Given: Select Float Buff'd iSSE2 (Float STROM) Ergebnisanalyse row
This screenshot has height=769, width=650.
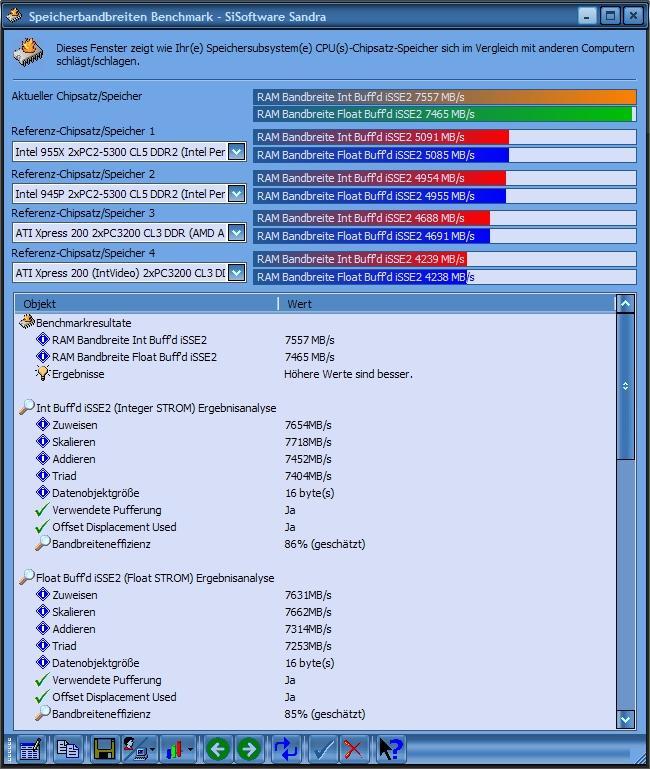Looking at the screenshot, I should pyautogui.click(x=315, y=578).
